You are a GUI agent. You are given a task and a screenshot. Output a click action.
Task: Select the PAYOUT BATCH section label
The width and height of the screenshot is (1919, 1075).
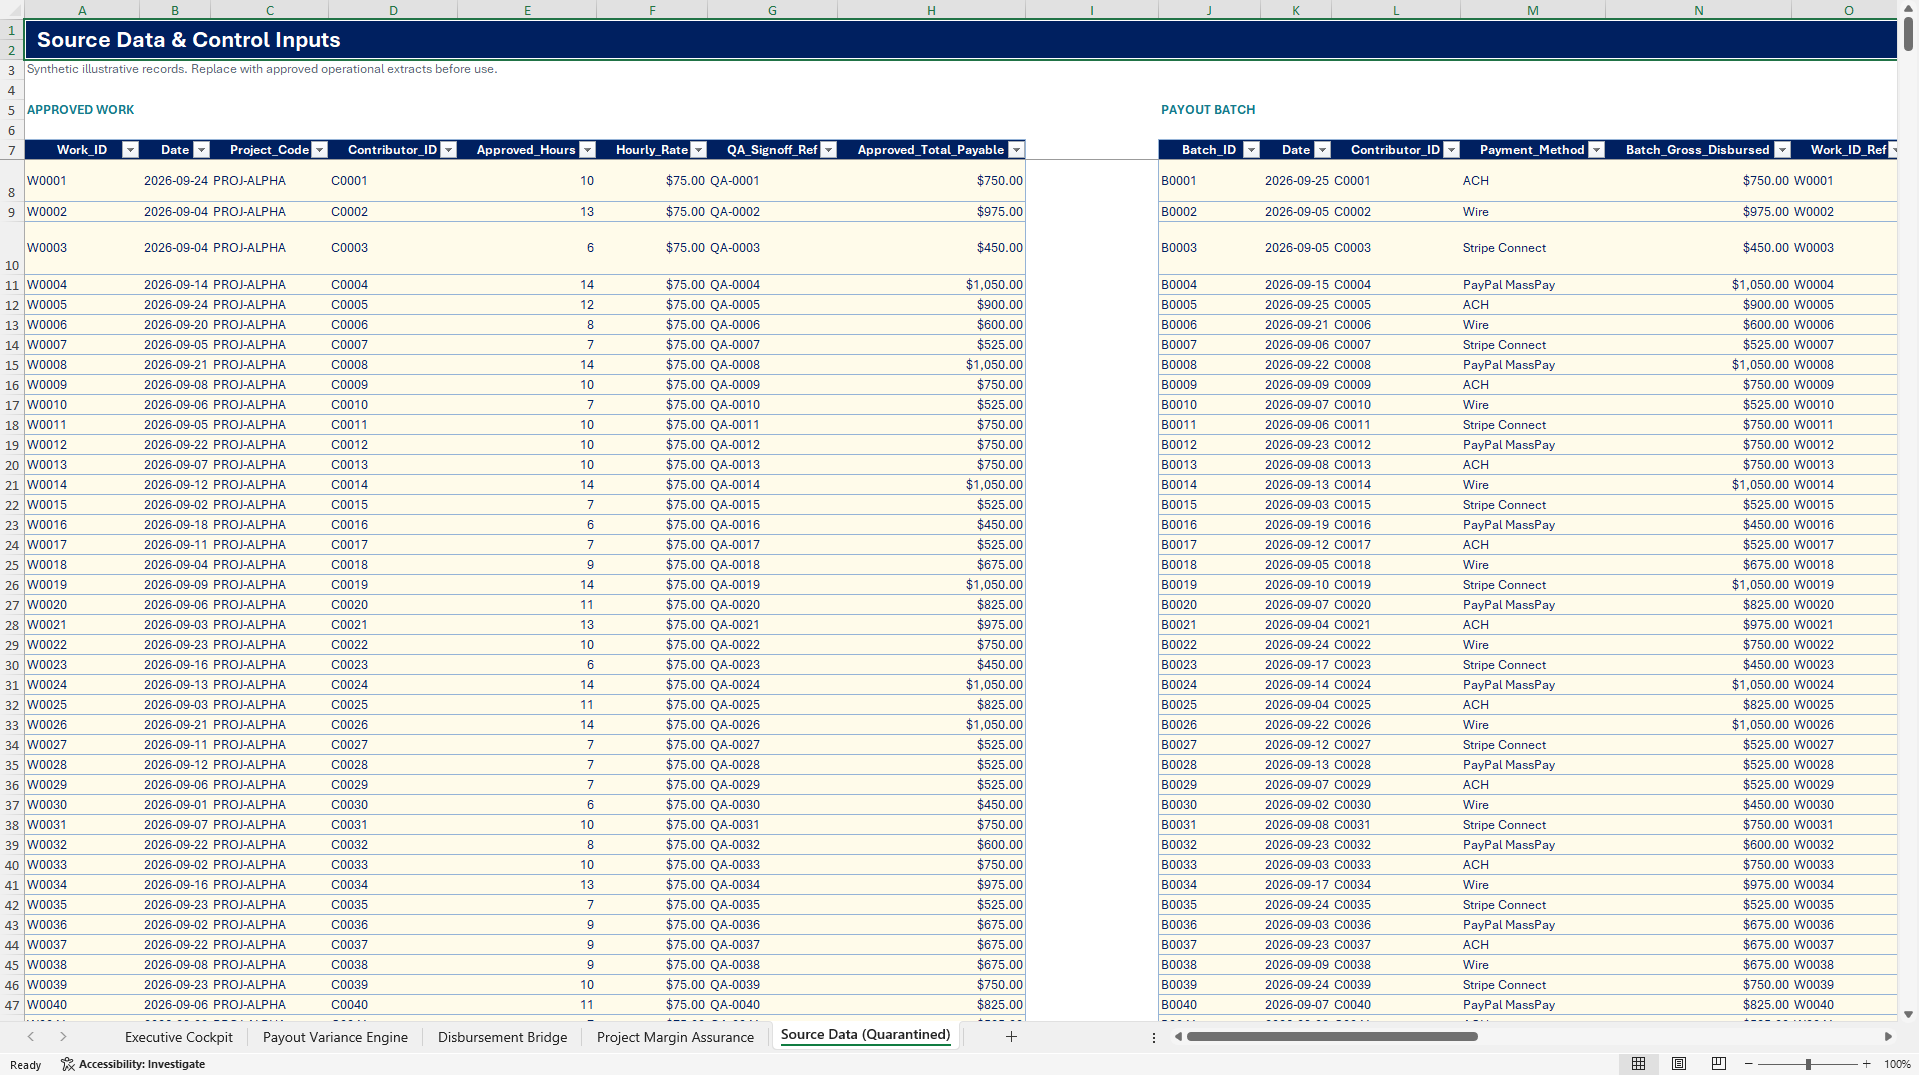click(1208, 110)
